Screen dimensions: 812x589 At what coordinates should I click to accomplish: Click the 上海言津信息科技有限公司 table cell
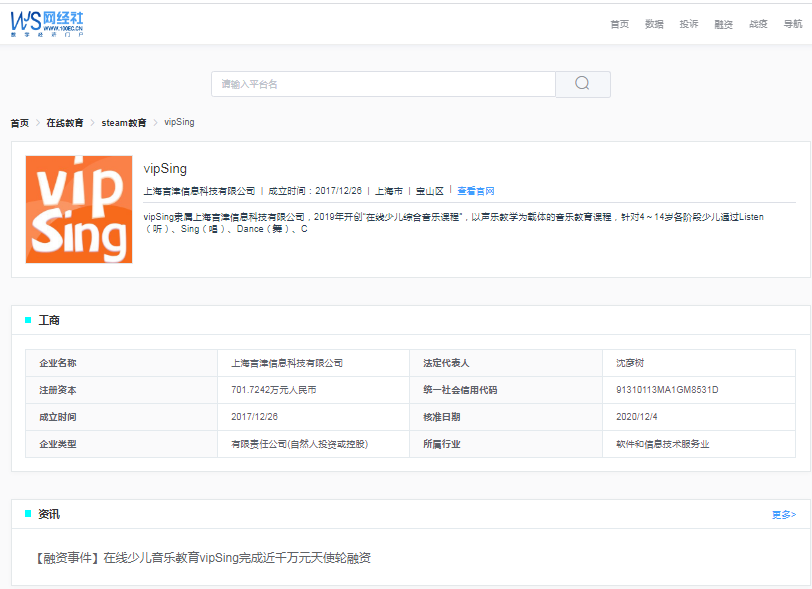(313, 363)
